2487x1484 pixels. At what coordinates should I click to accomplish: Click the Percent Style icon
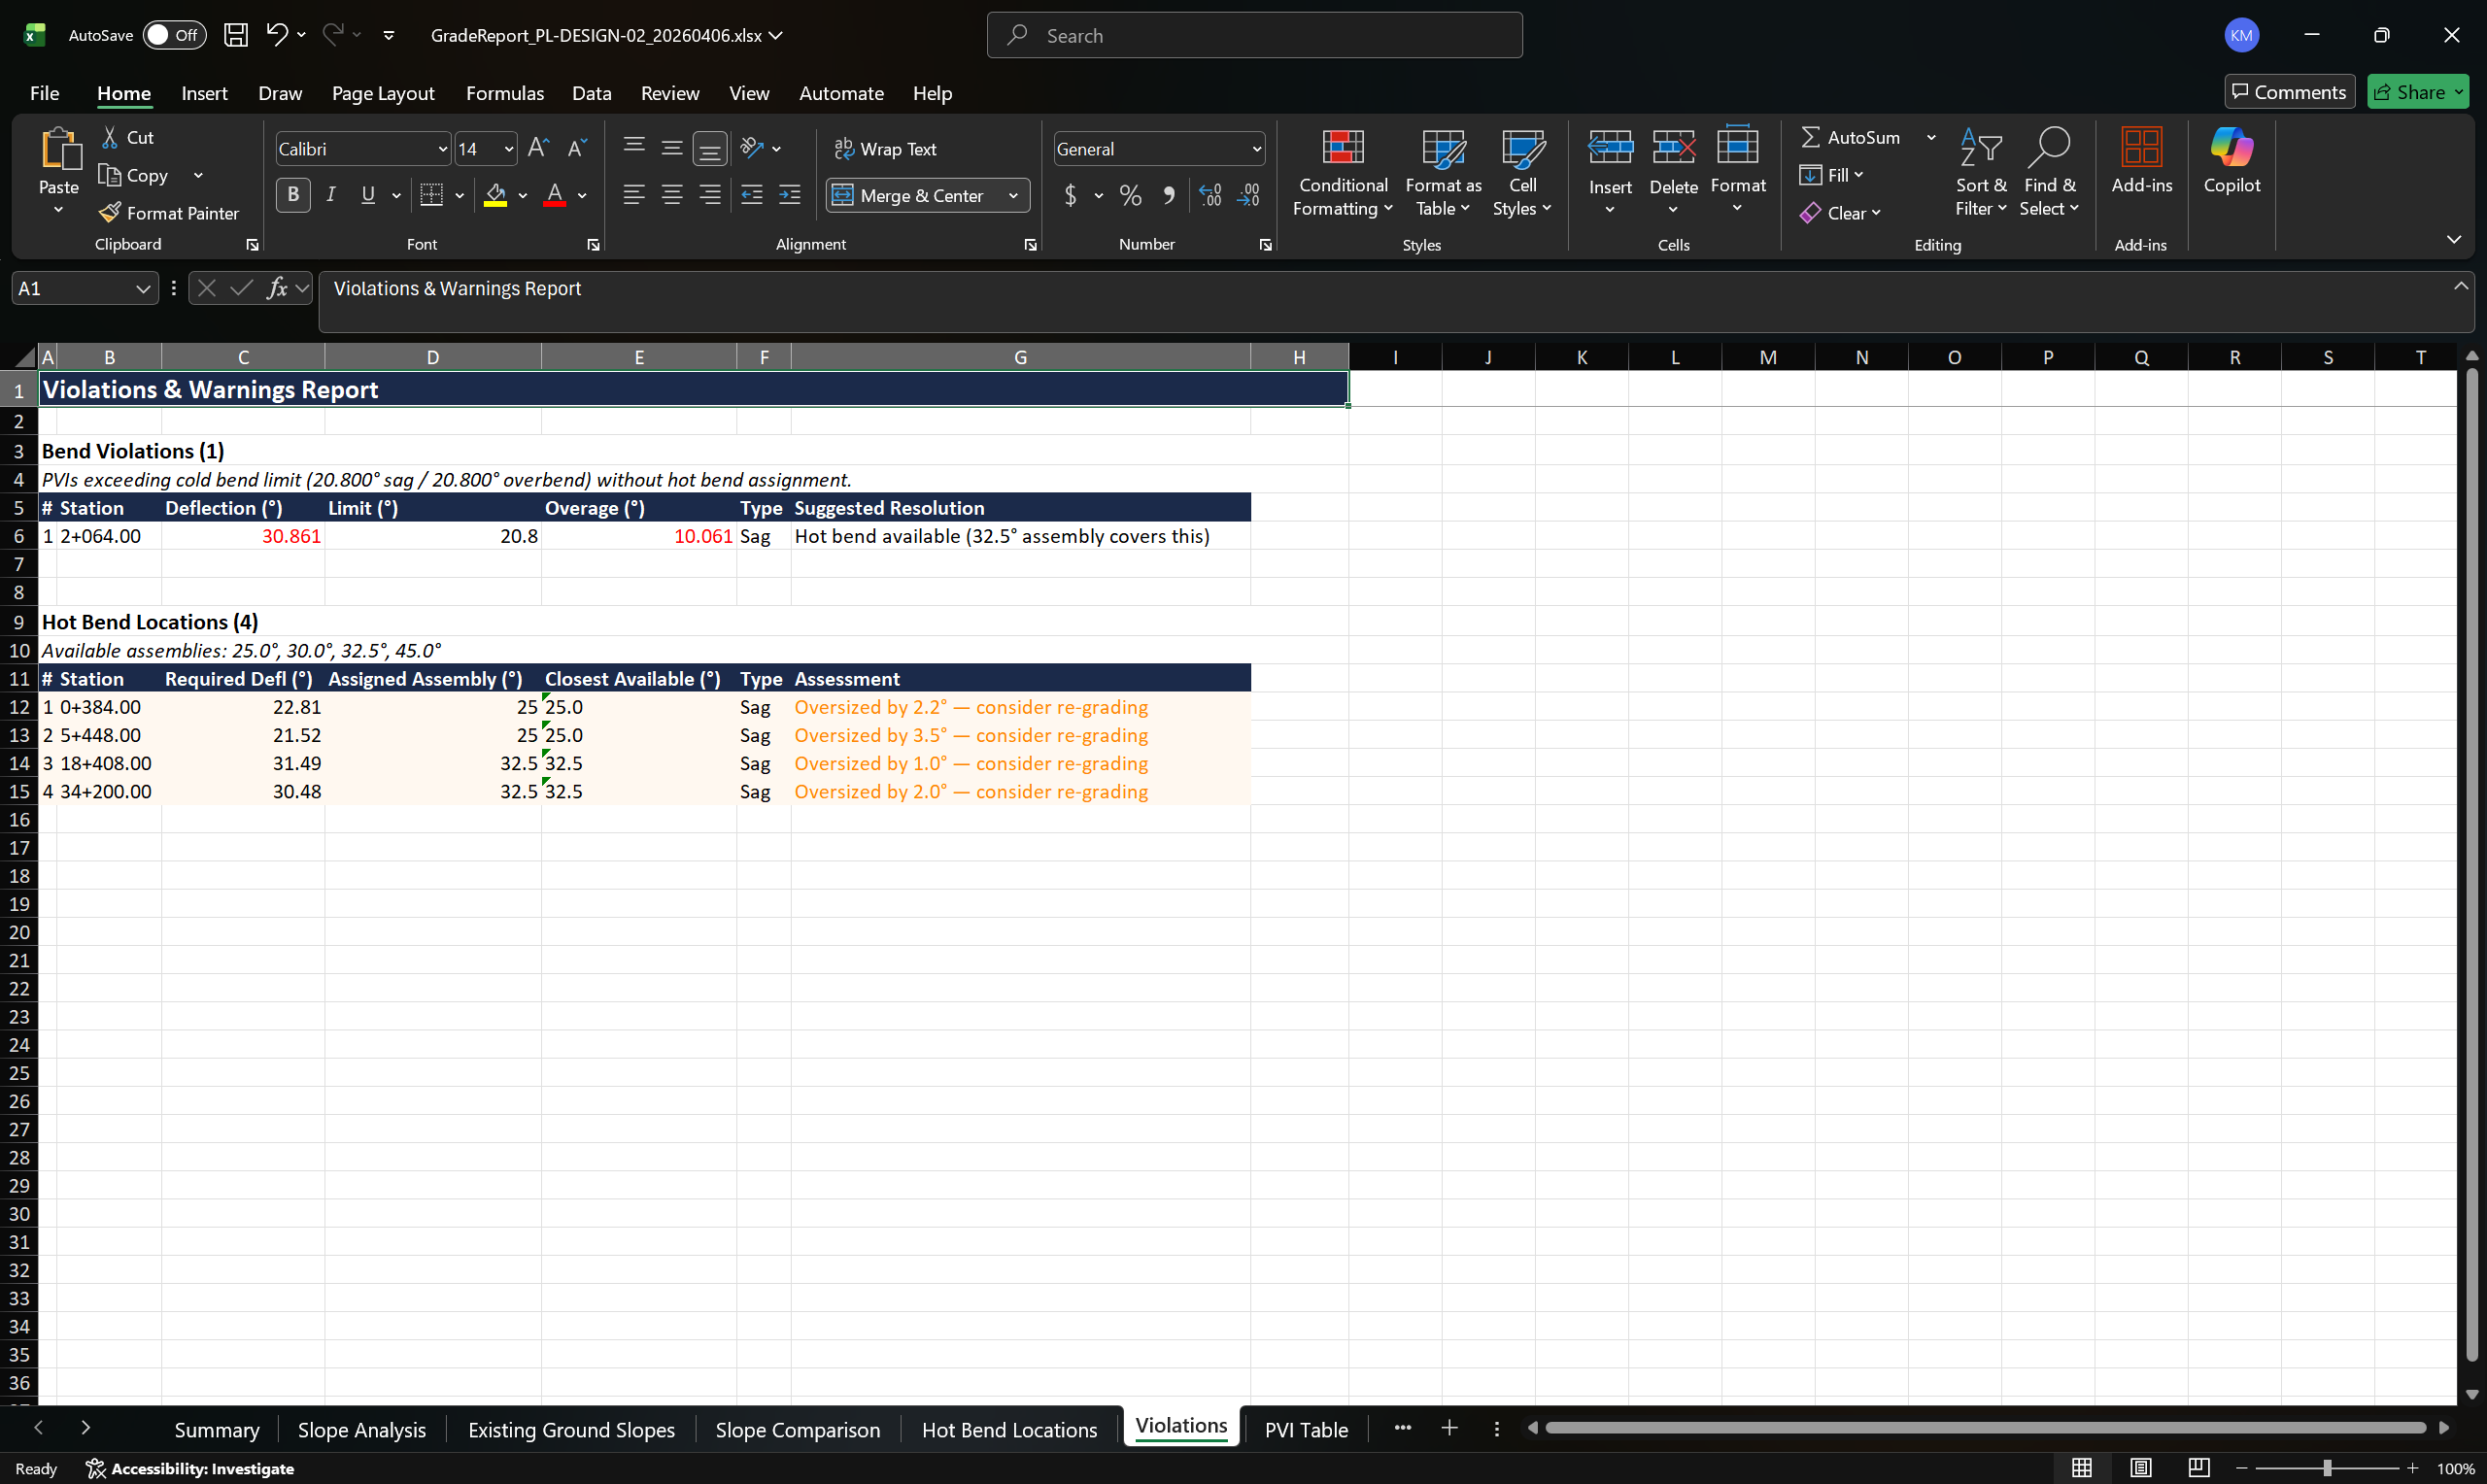tap(1130, 195)
